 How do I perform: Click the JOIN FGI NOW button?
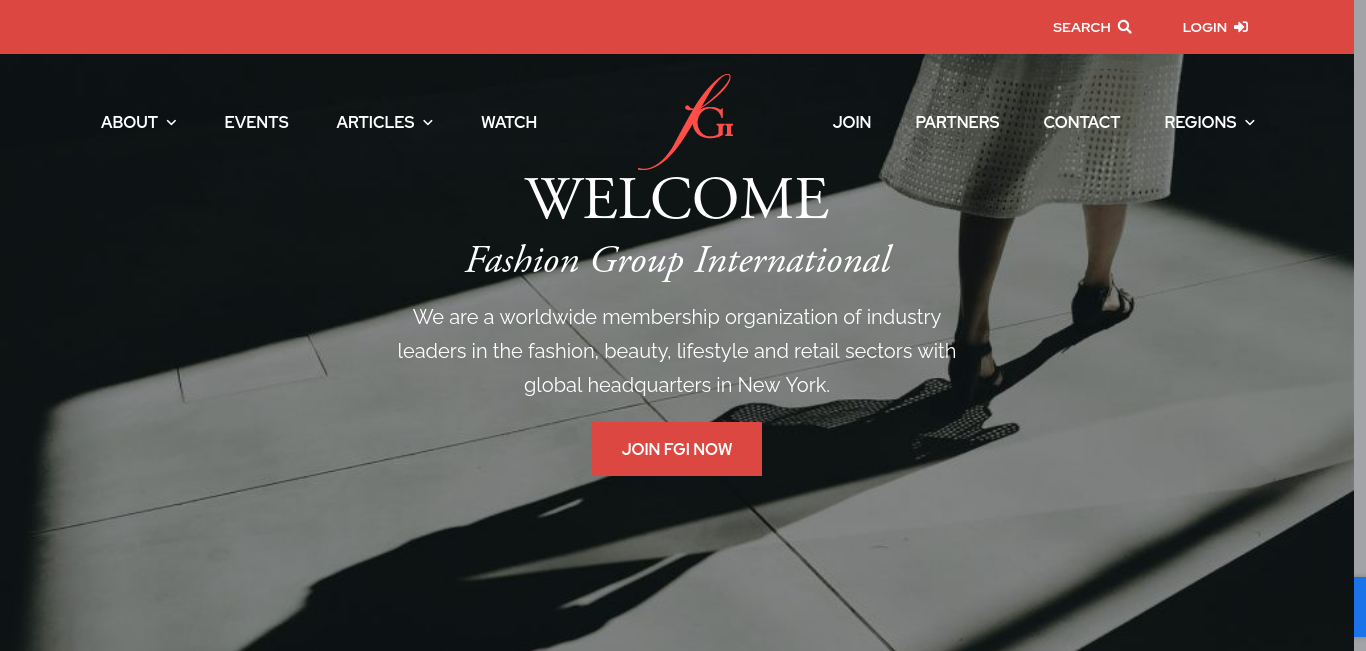(677, 449)
